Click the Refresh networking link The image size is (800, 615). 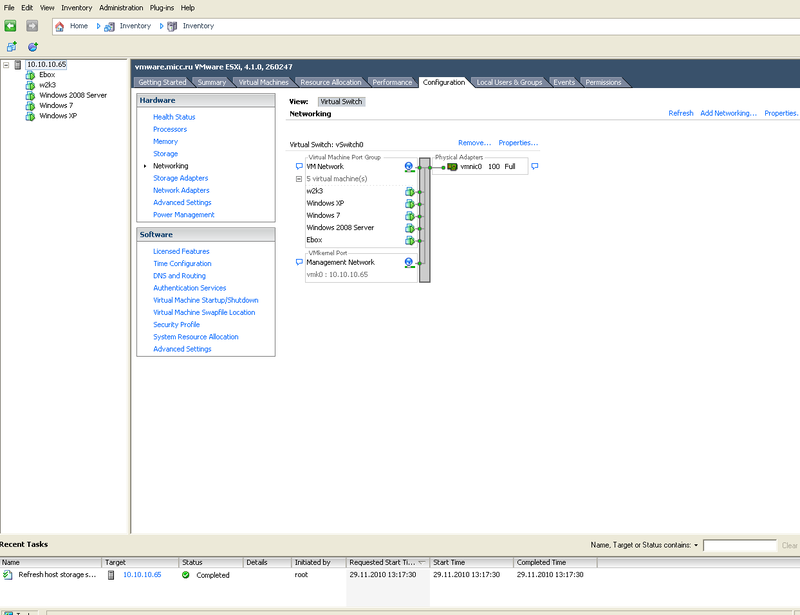click(681, 113)
